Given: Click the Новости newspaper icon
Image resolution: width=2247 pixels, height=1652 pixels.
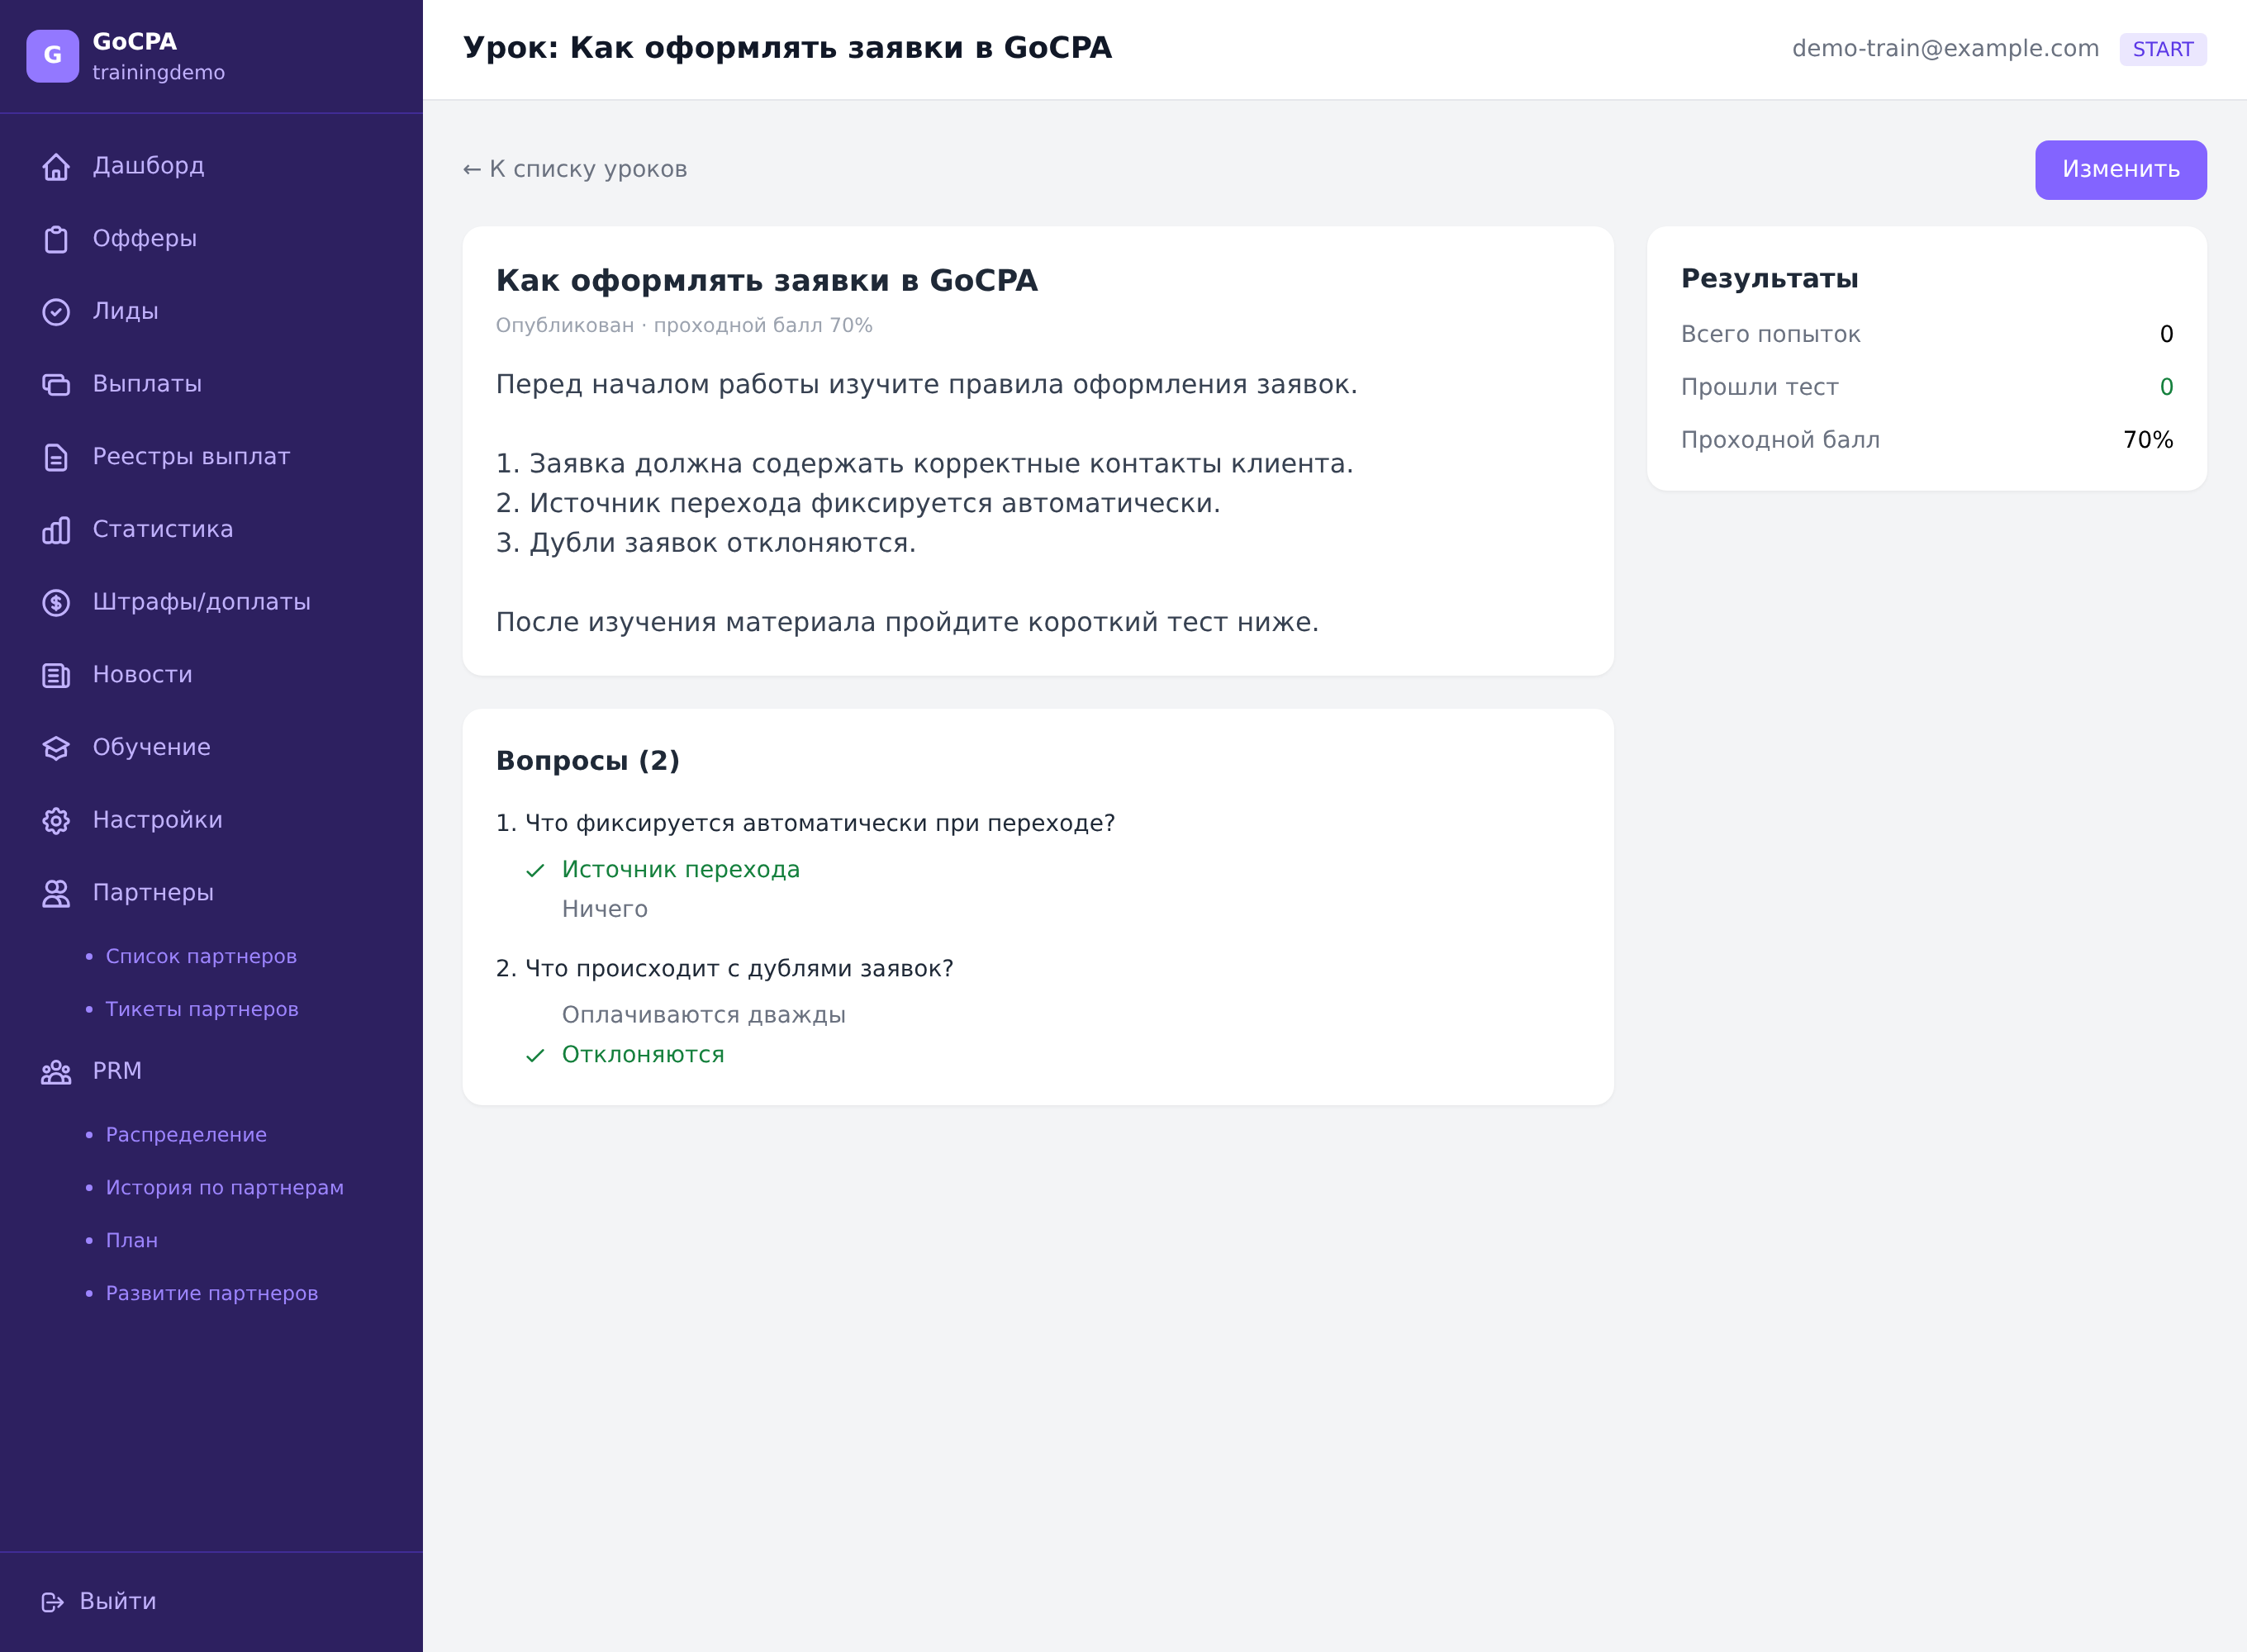Looking at the screenshot, I should 56,676.
